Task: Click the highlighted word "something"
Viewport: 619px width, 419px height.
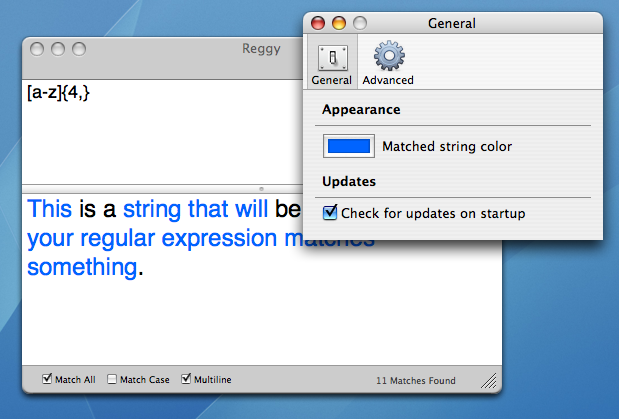Action: 82,267
